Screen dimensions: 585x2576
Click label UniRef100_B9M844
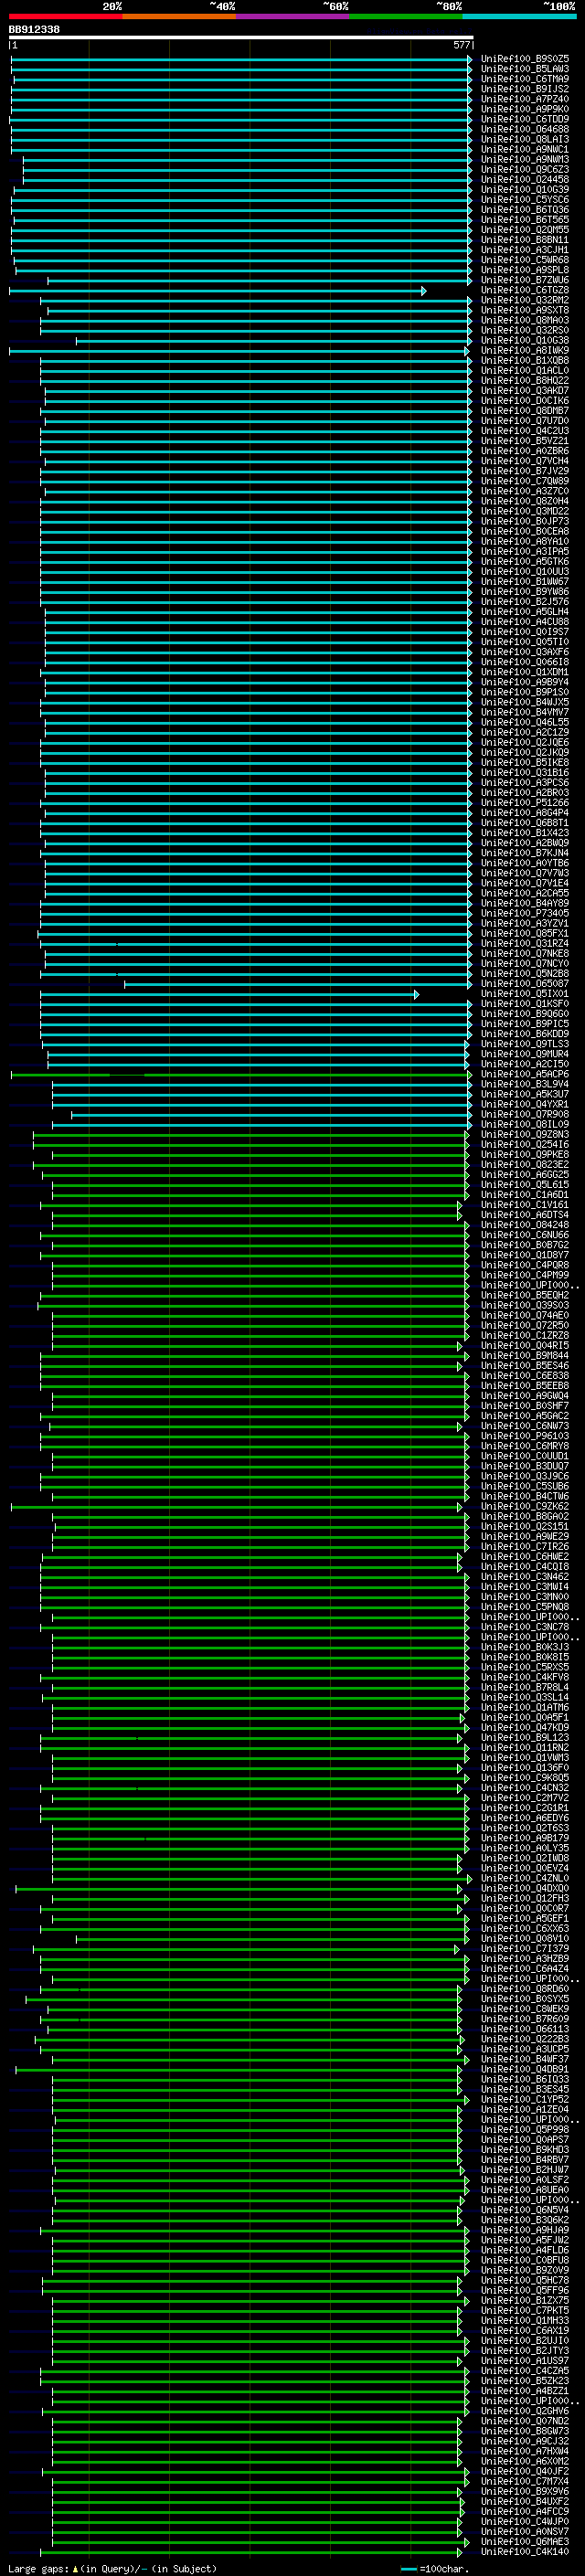[x=524, y=1356]
